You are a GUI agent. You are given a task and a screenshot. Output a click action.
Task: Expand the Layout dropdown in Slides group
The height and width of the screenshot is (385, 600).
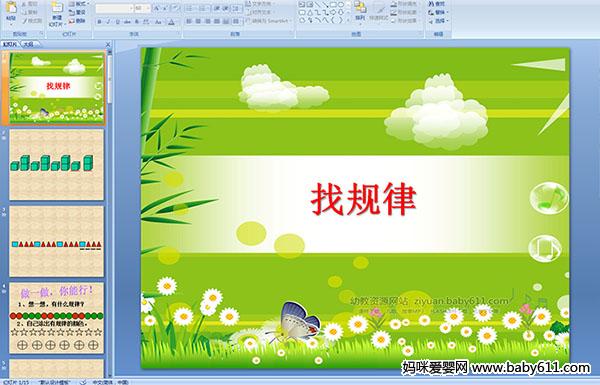tap(79, 3)
